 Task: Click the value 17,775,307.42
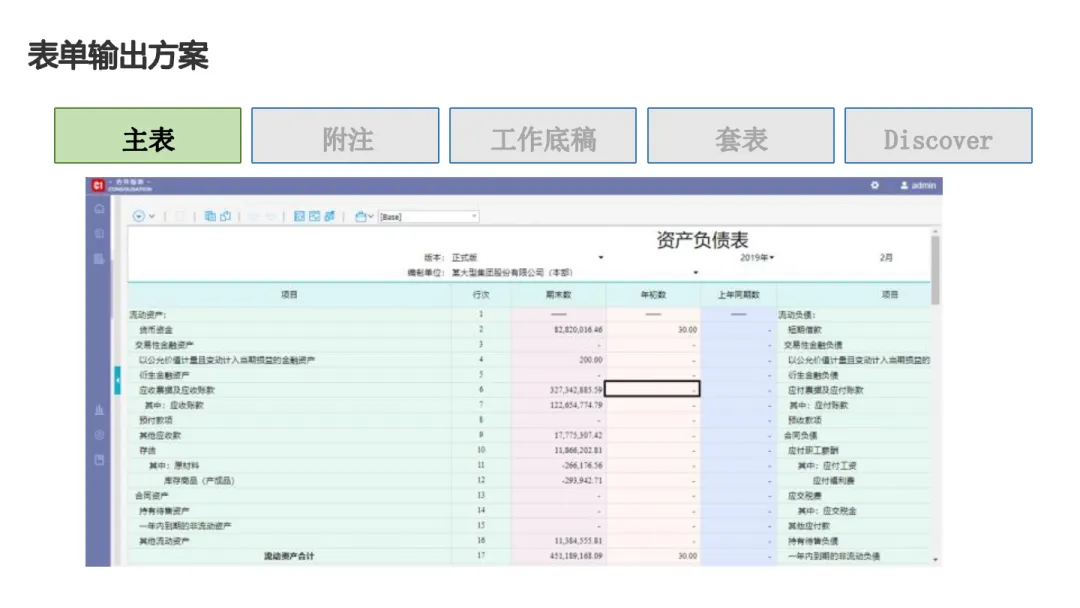pyautogui.click(x=578, y=435)
